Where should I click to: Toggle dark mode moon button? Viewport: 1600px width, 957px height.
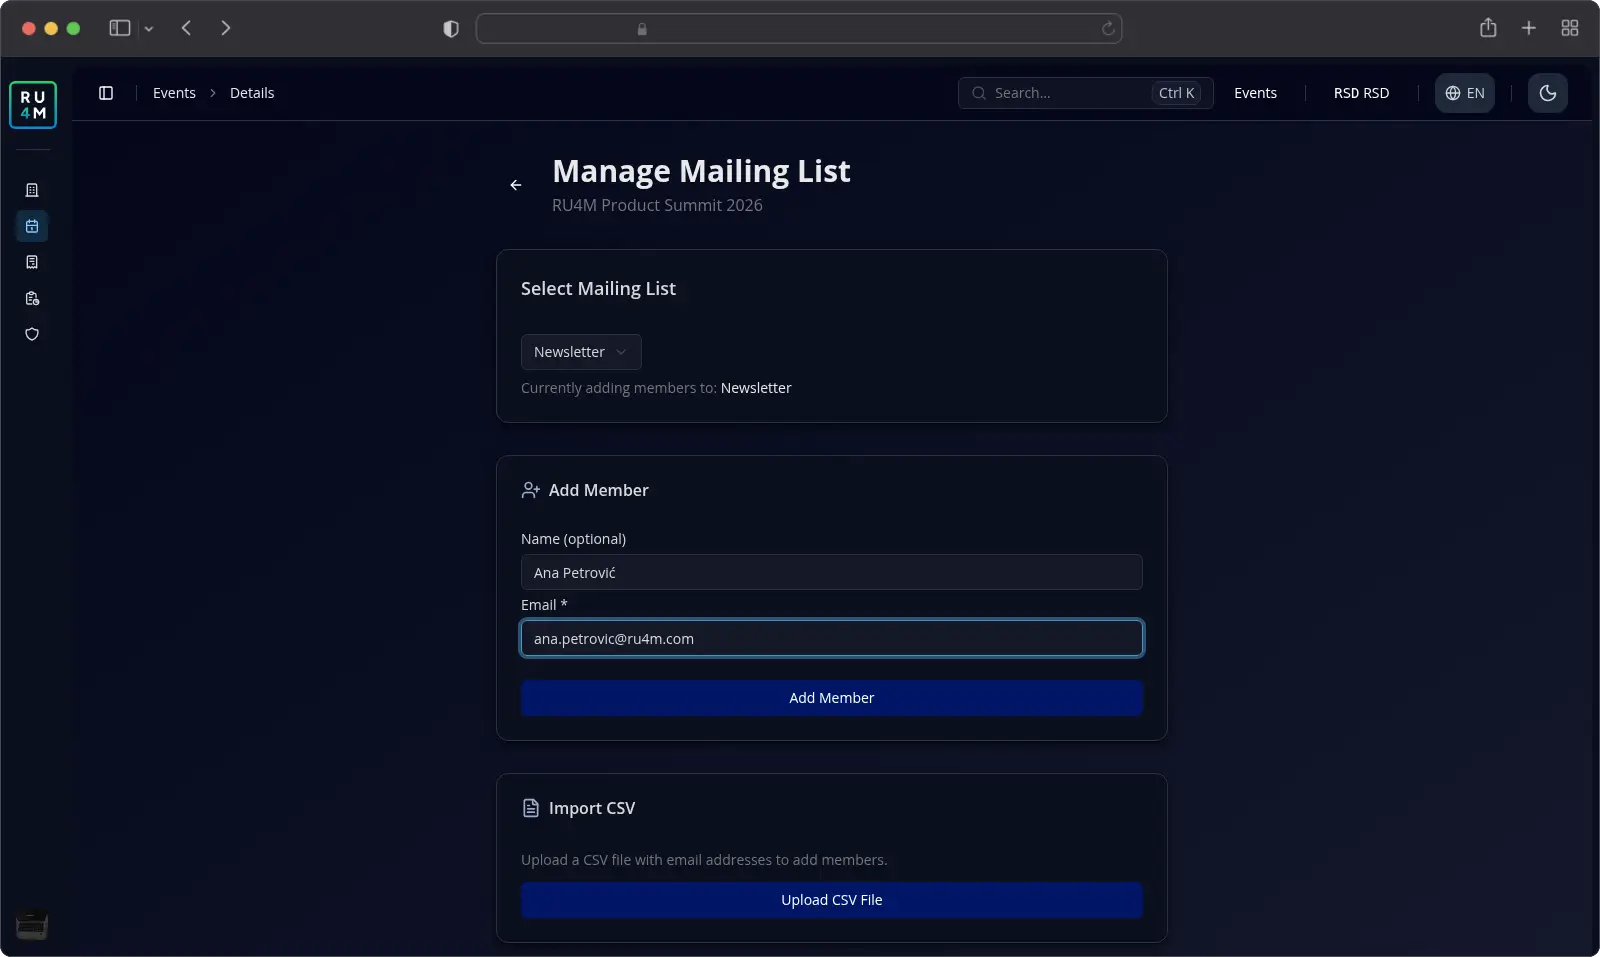[1548, 93]
